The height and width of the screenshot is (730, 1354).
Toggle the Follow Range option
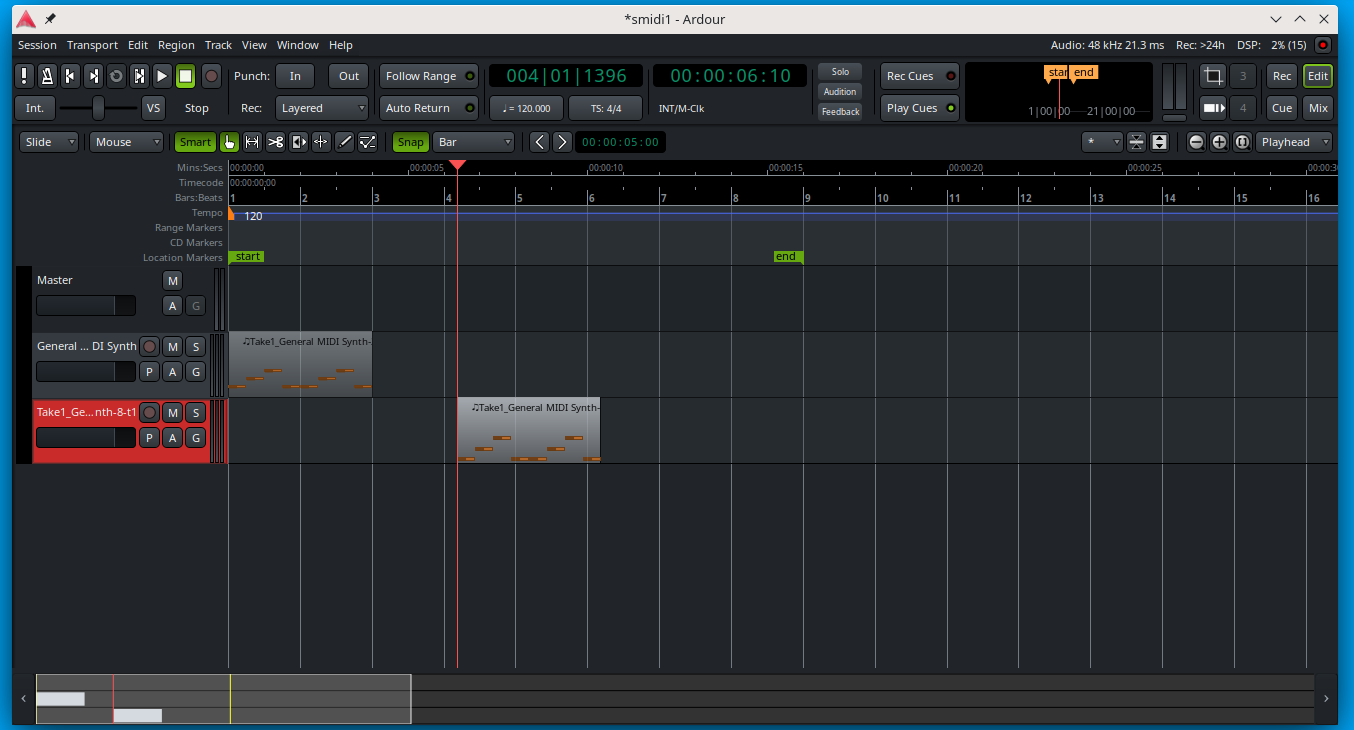pyautogui.click(x=429, y=76)
